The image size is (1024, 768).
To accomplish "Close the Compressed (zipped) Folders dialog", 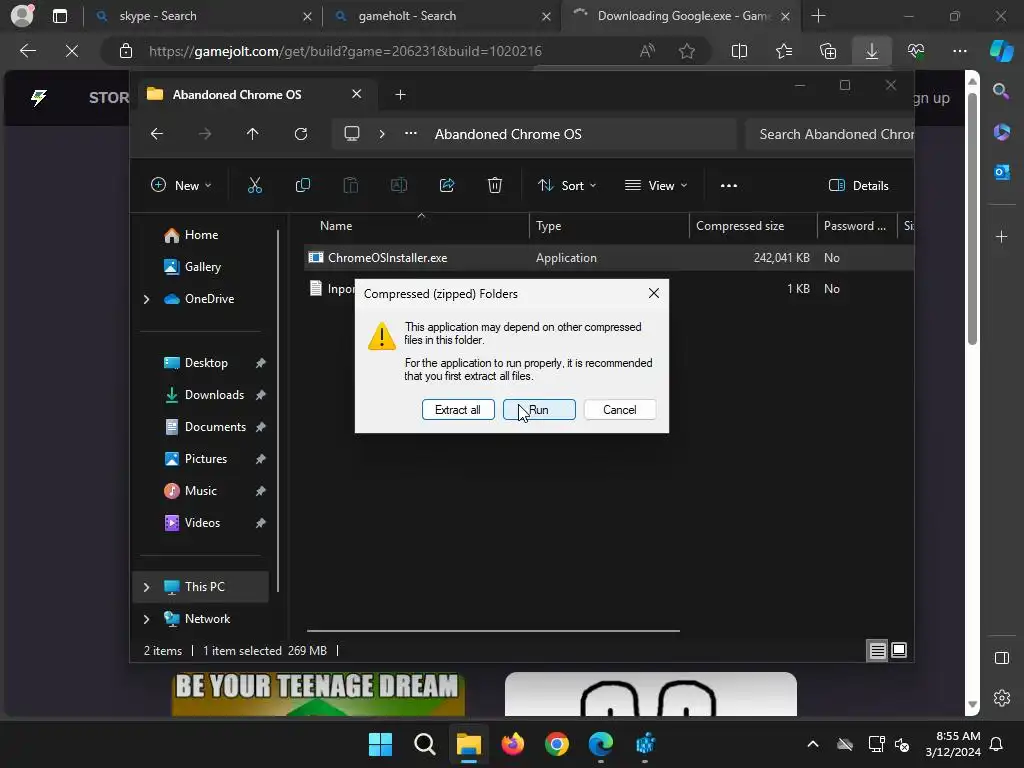I will (654, 293).
